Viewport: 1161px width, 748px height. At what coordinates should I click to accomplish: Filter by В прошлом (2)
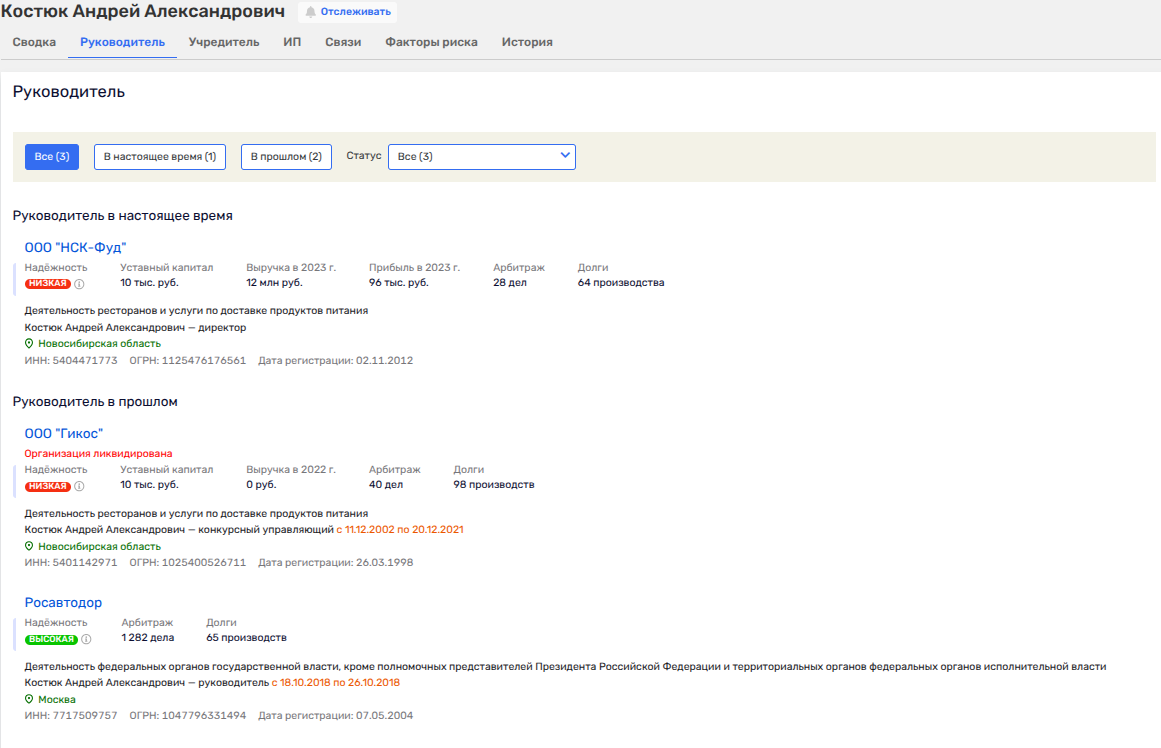(x=286, y=157)
